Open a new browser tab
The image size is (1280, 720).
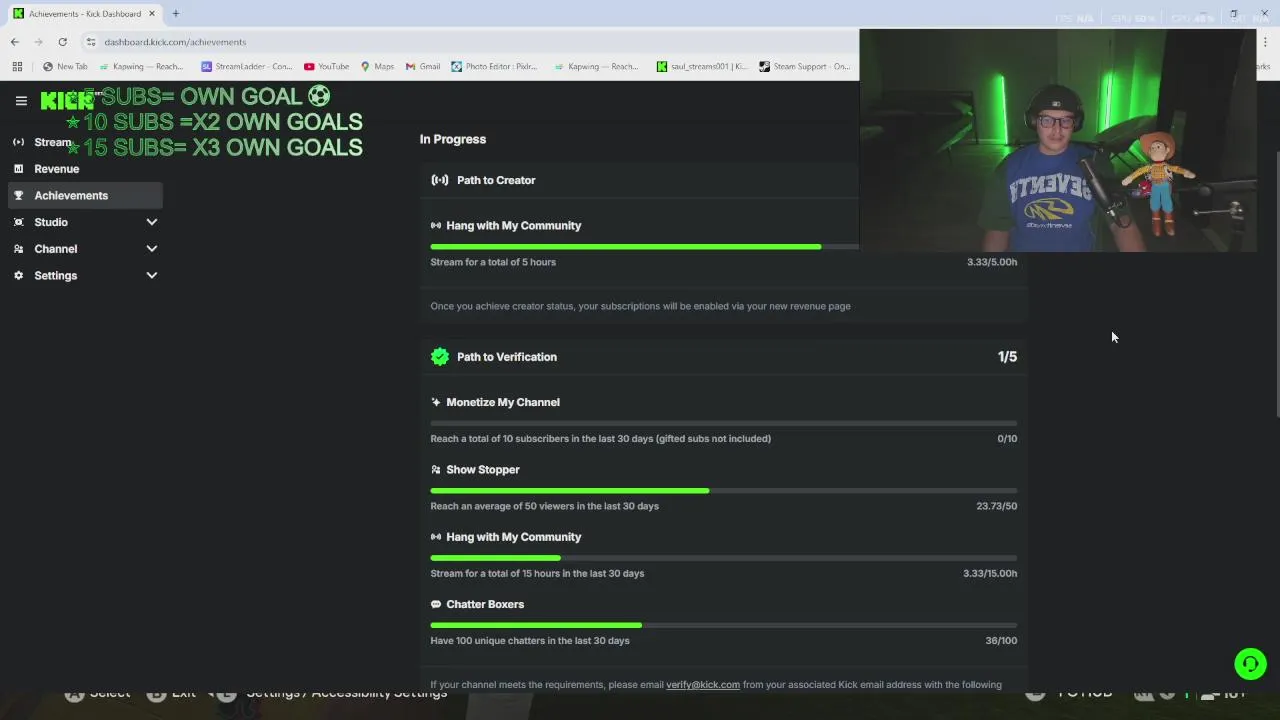tap(175, 14)
